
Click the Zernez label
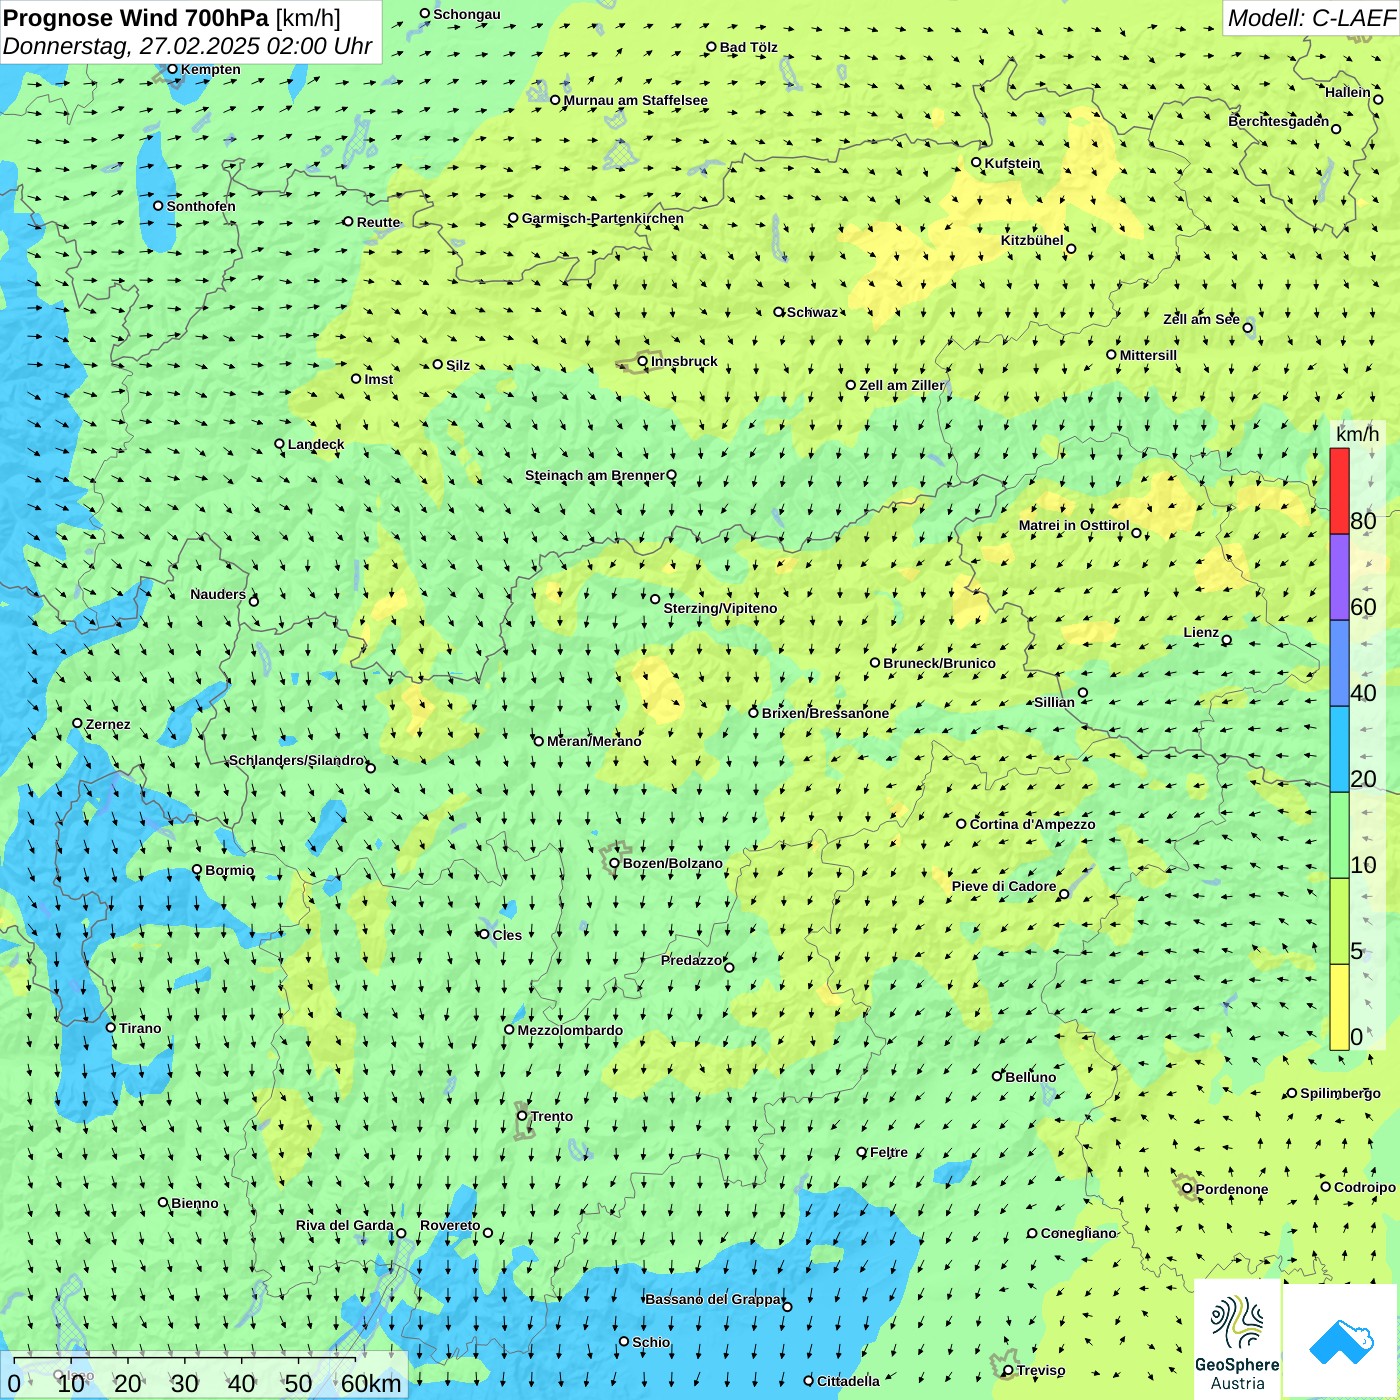[x=108, y=724]
